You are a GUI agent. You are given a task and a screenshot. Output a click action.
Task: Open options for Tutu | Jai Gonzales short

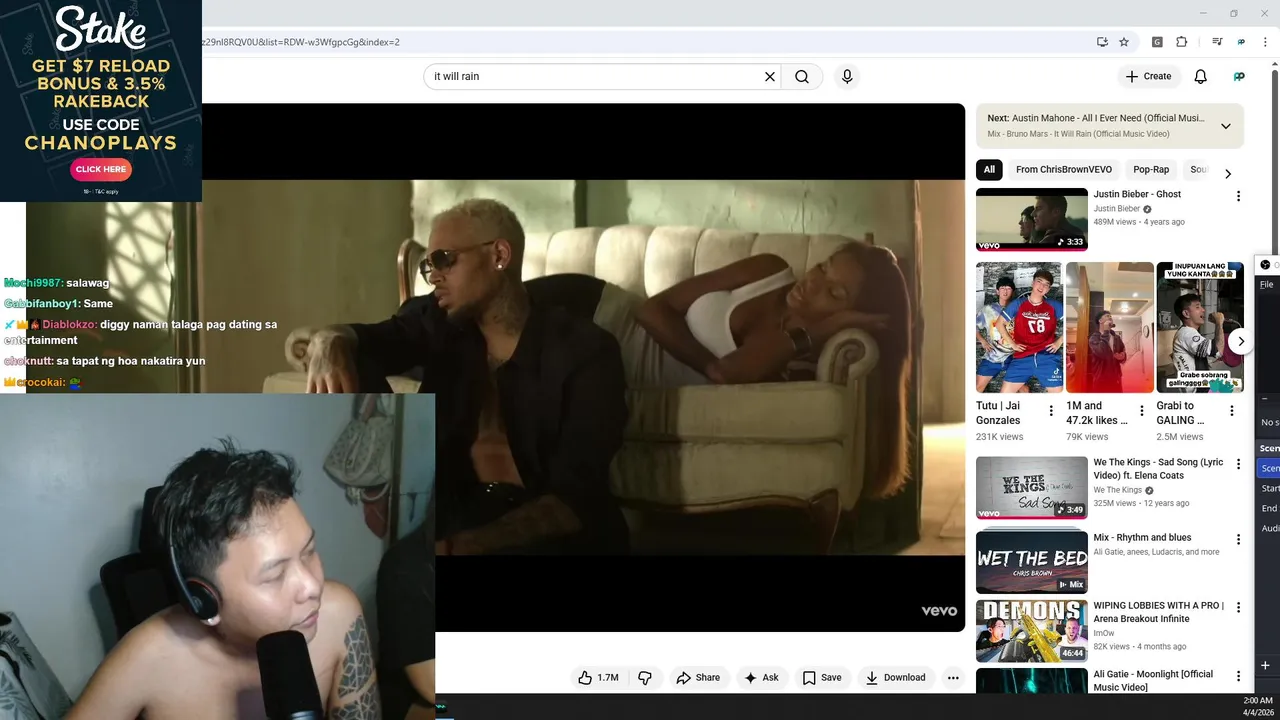tap(1051, 411)
